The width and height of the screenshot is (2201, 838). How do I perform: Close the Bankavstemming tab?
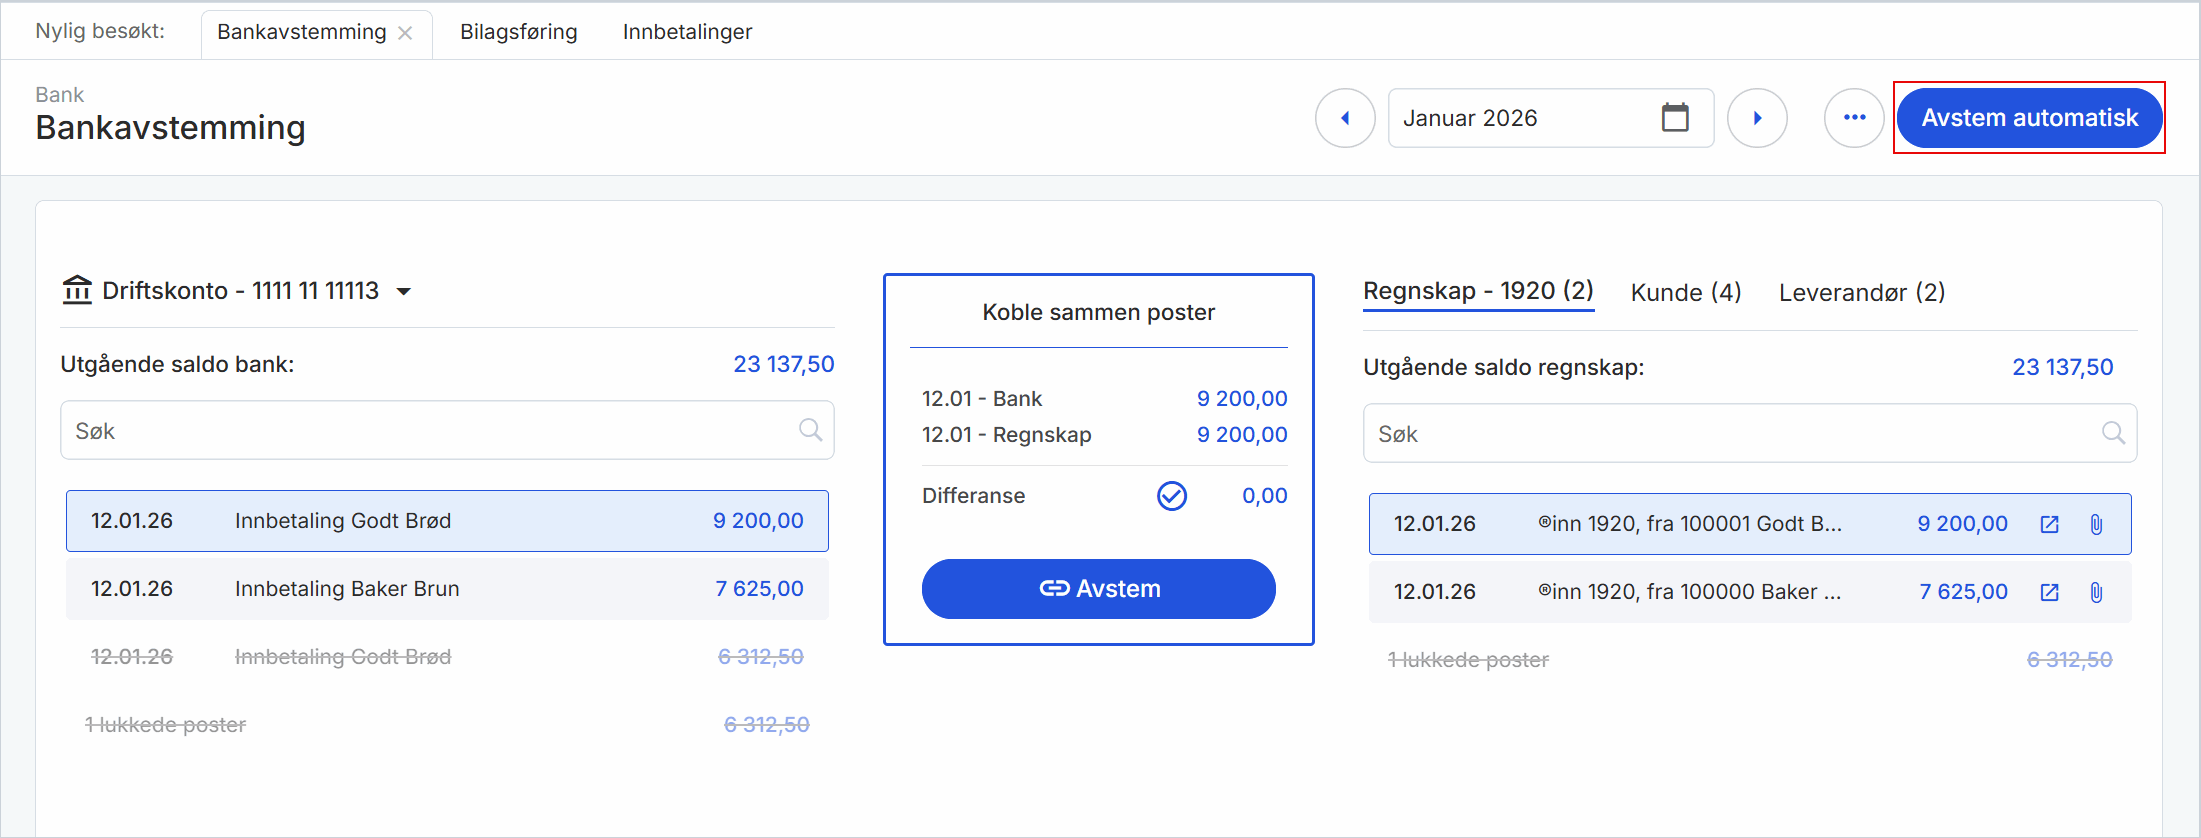tap(405, 33)
